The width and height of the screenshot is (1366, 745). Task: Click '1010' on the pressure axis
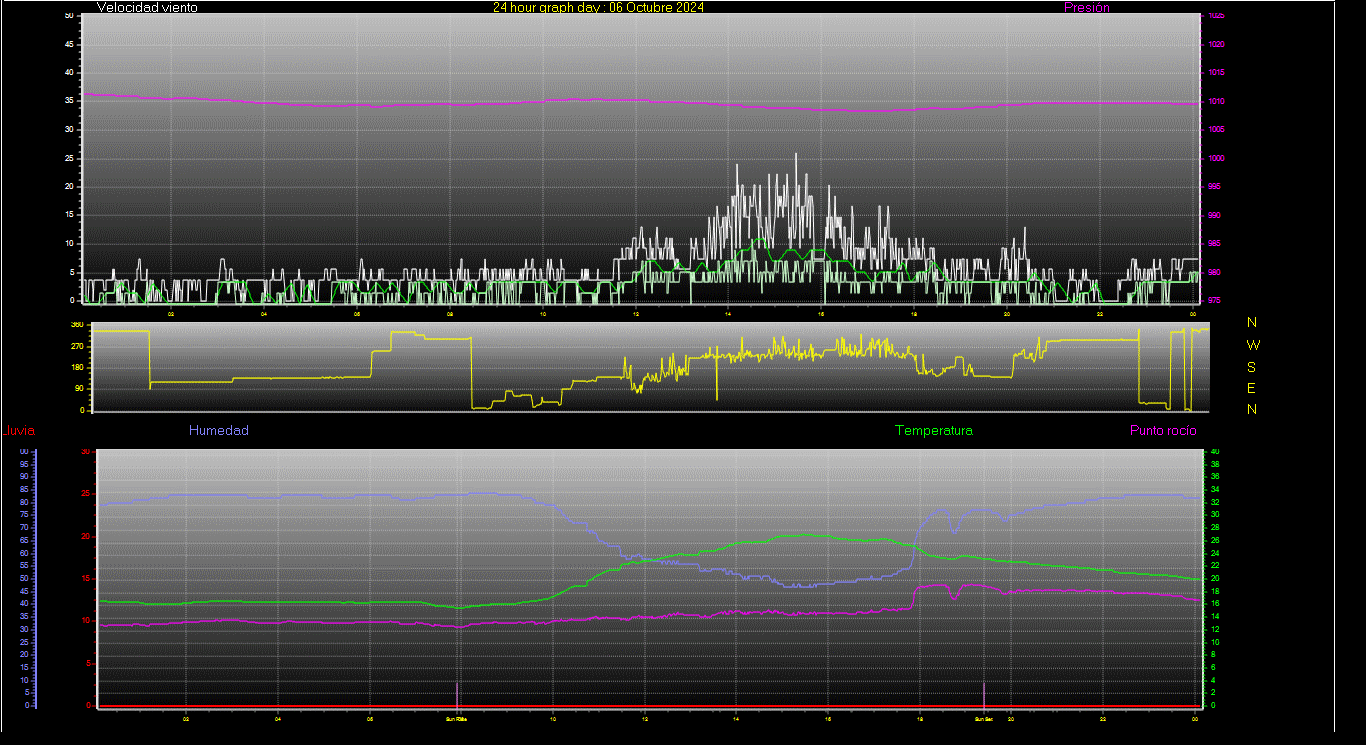coord(1215,102)
